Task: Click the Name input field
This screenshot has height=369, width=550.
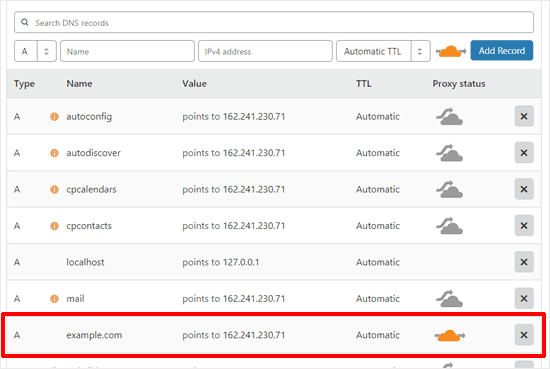Action: point(127,51)
